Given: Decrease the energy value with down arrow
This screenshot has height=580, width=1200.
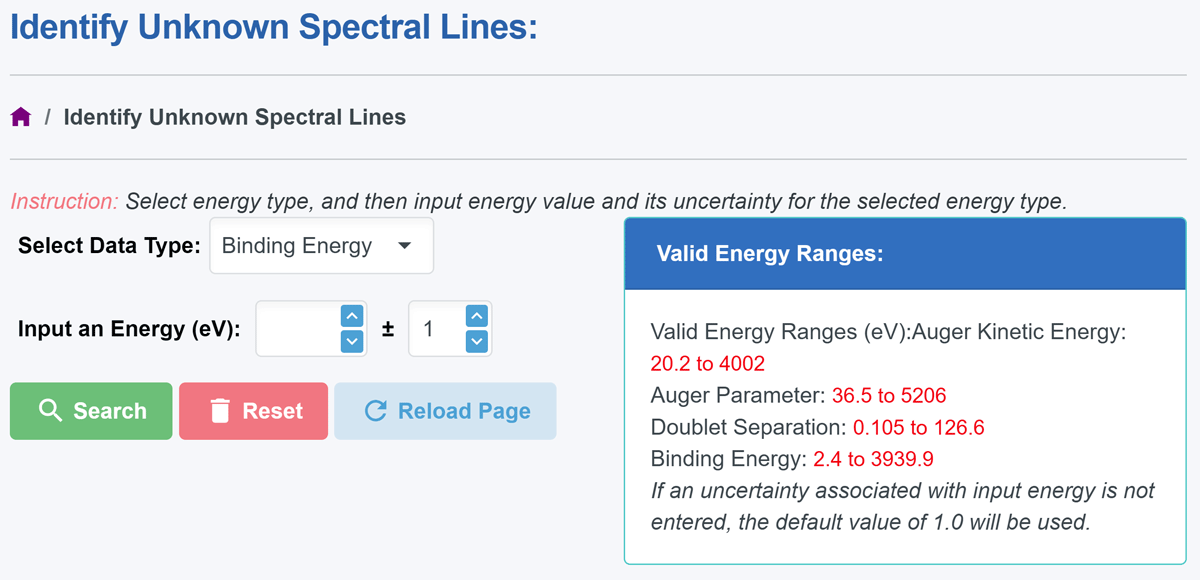Looking at the screenshot, I should tap(351, 341).
